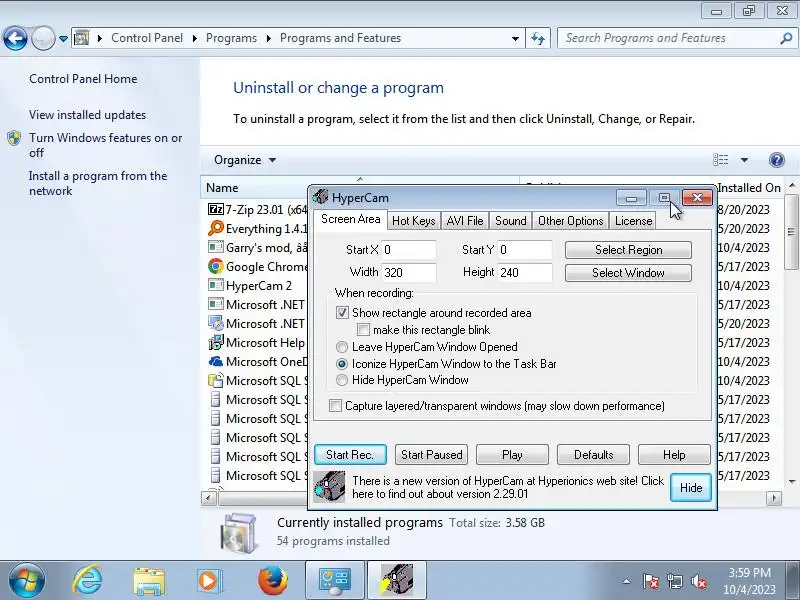
Task: Click the HyperCam camera icon in title bar
Action: click(320, 197)
